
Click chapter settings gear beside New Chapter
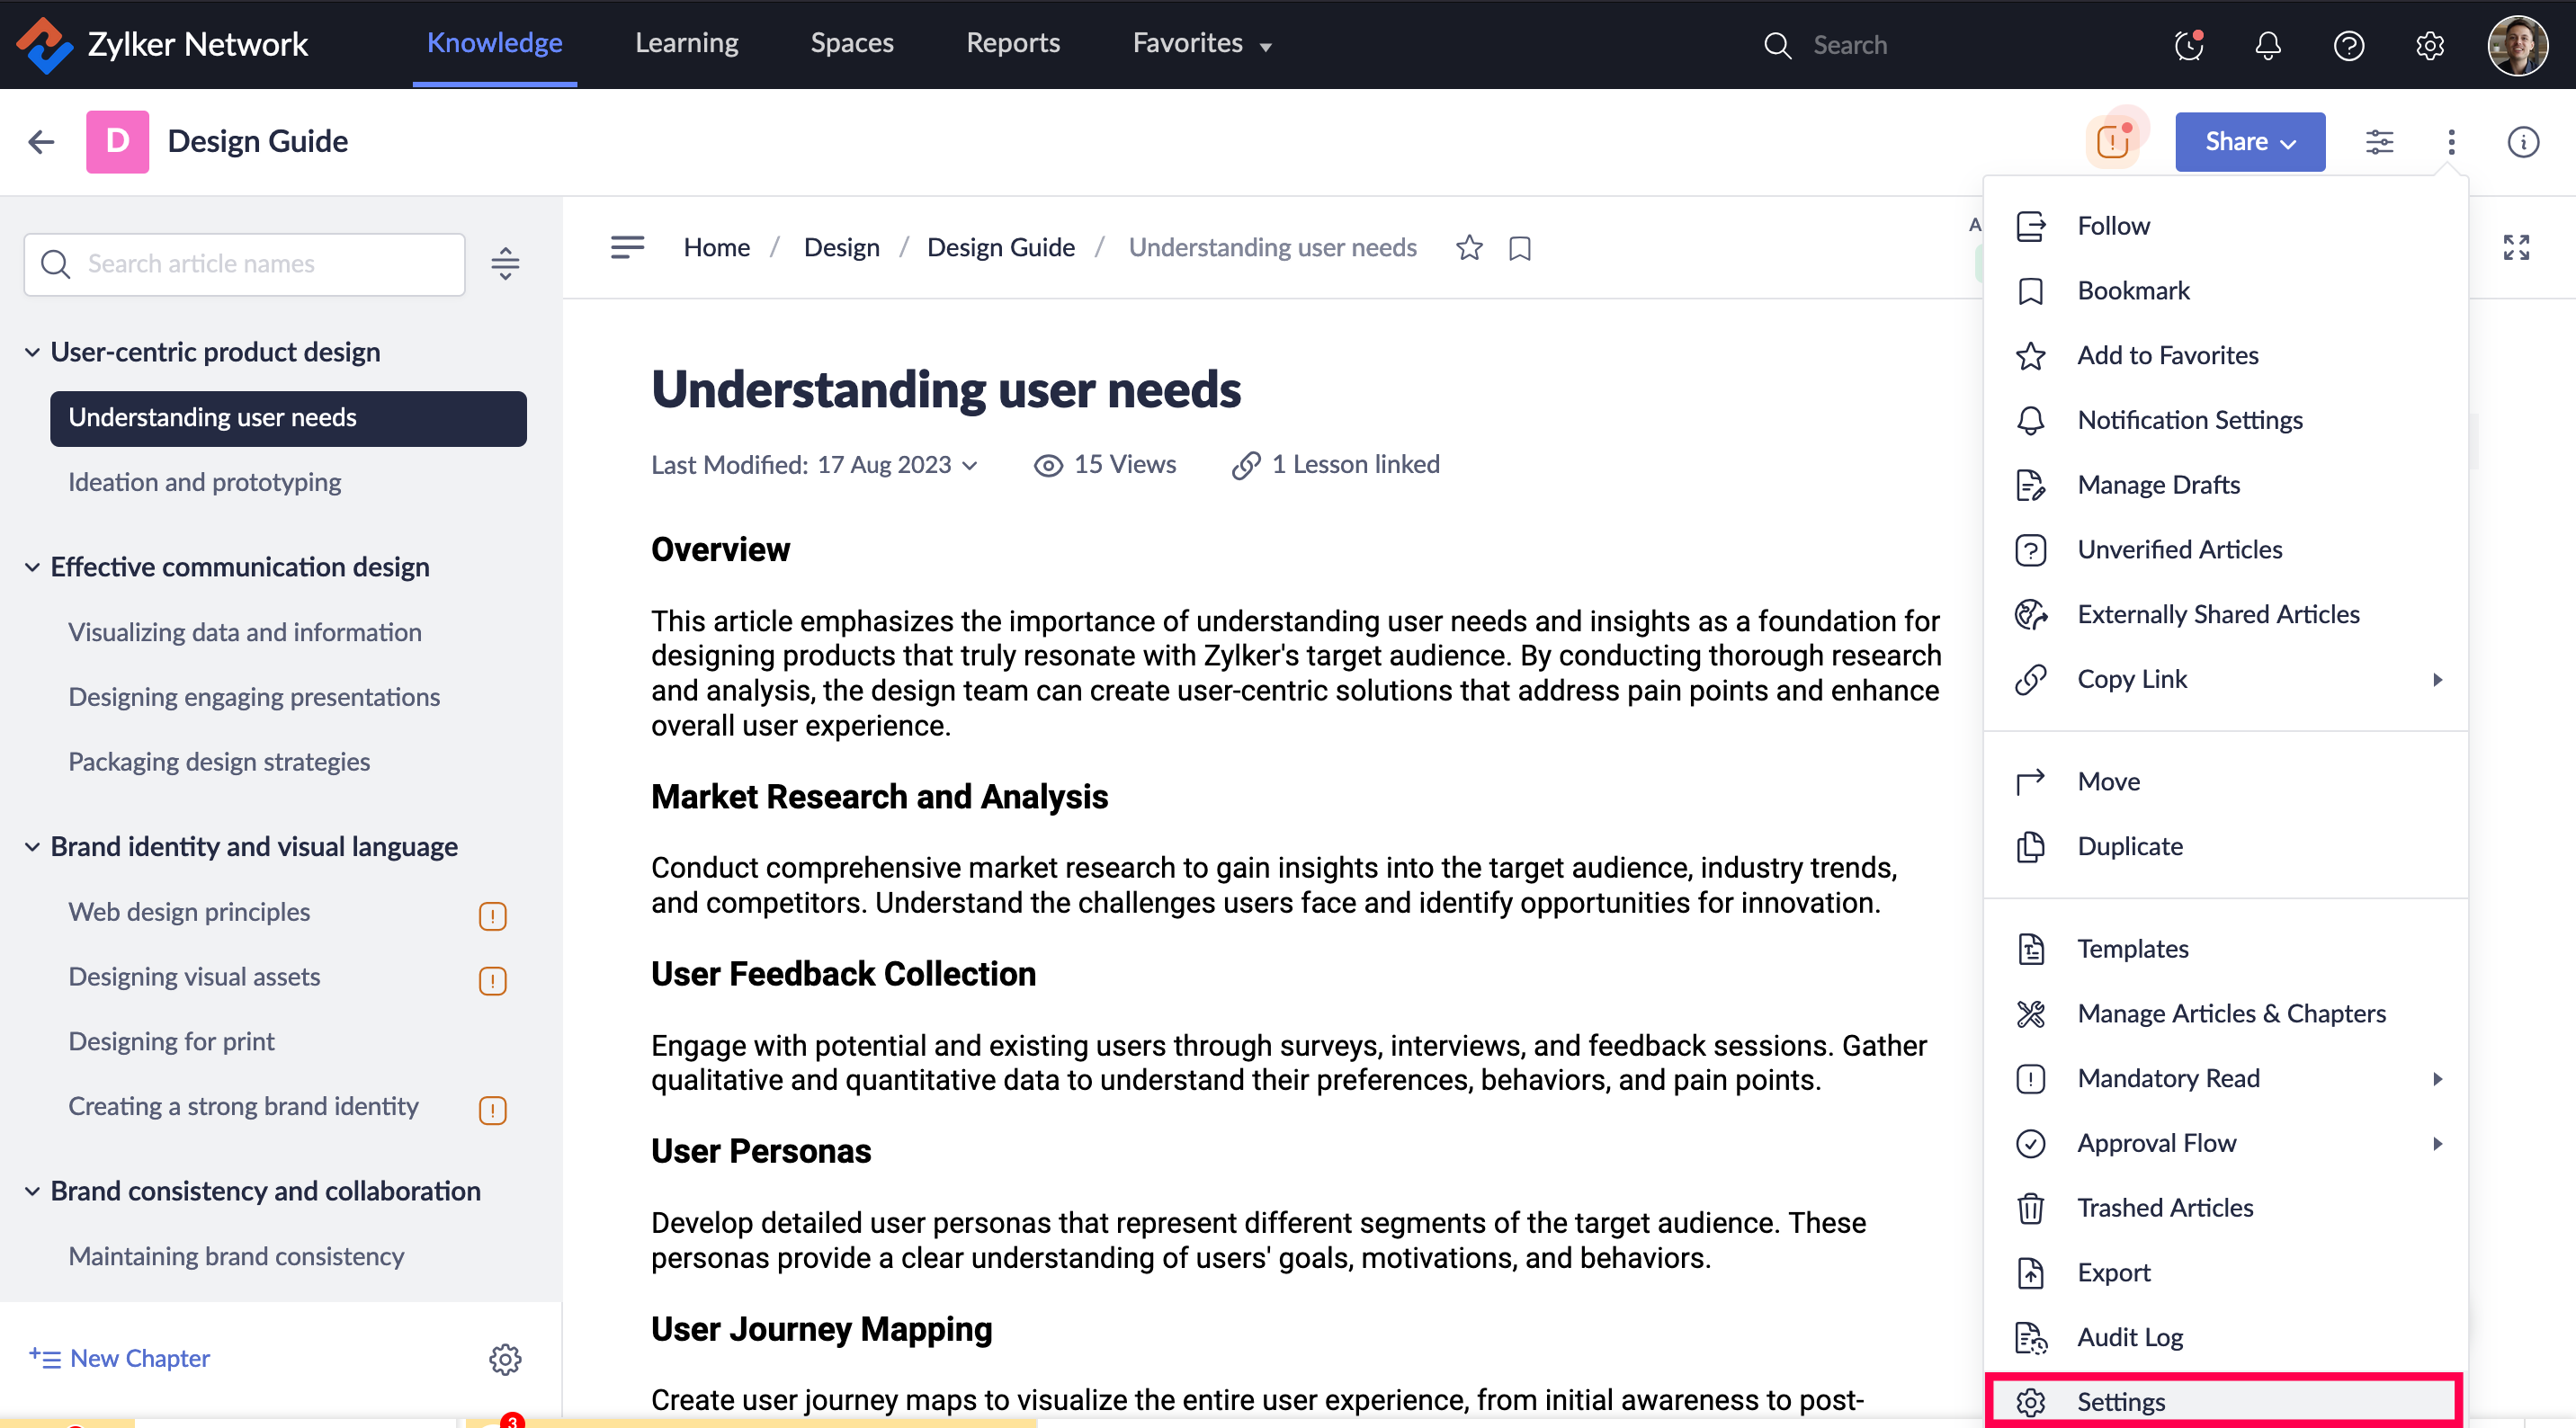coord(505,1358)
